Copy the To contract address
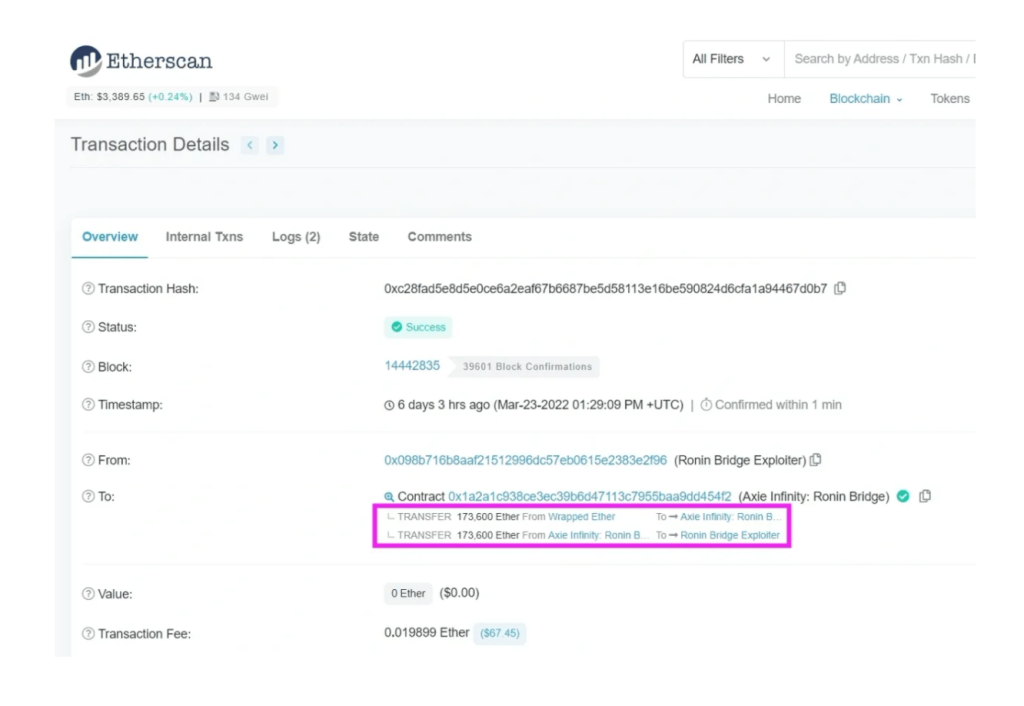 [925, 496]
